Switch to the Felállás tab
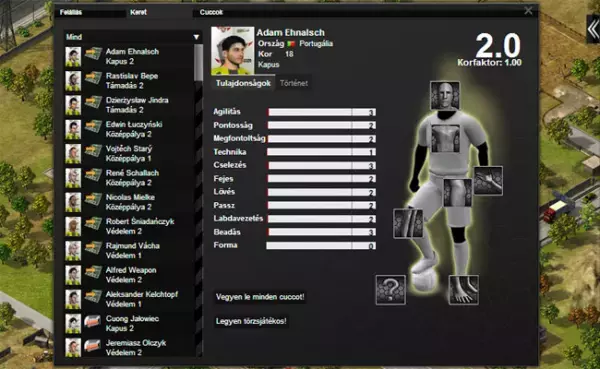This screenshot has height=369, width=600. click(x=71, y=12)
